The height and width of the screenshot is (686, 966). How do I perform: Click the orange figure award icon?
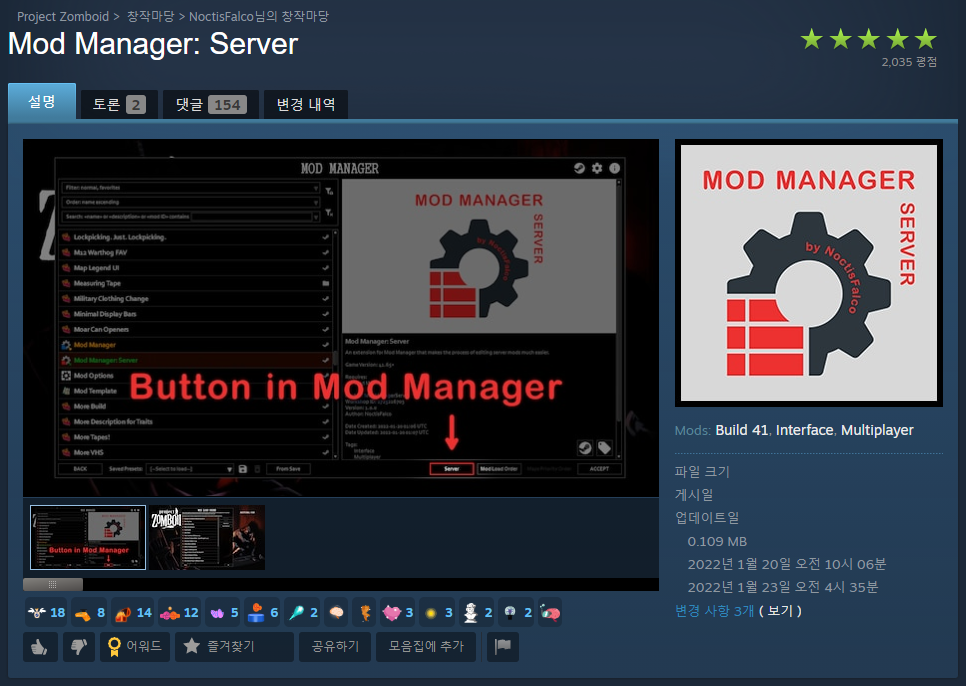365,612
